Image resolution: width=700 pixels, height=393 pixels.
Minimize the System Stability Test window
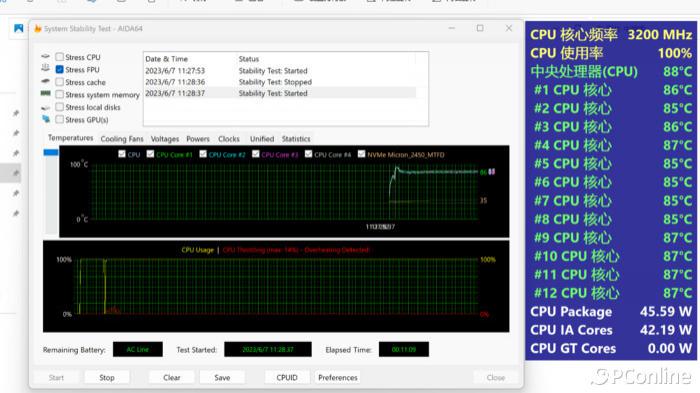(x=452, y=28)
